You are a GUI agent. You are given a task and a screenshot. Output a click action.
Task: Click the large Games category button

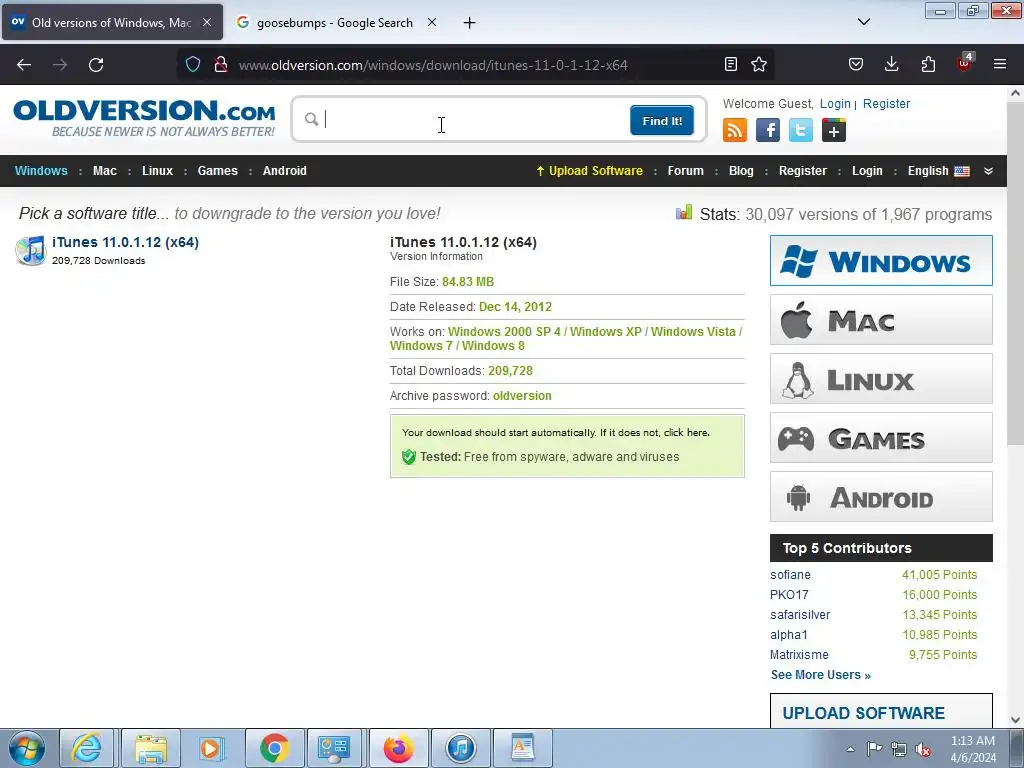881,438
